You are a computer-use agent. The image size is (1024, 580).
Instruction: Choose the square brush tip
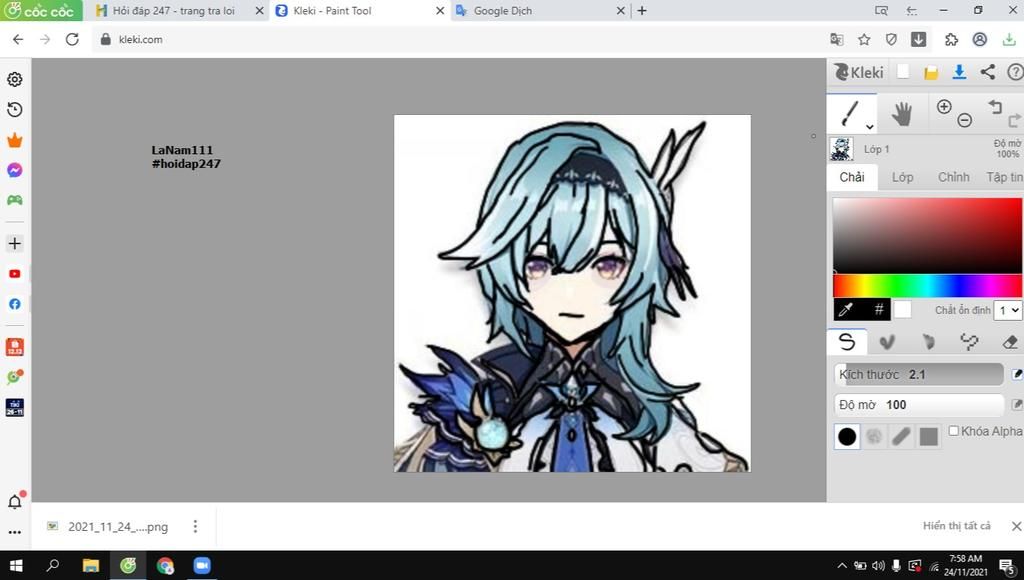tap(929, 436)
